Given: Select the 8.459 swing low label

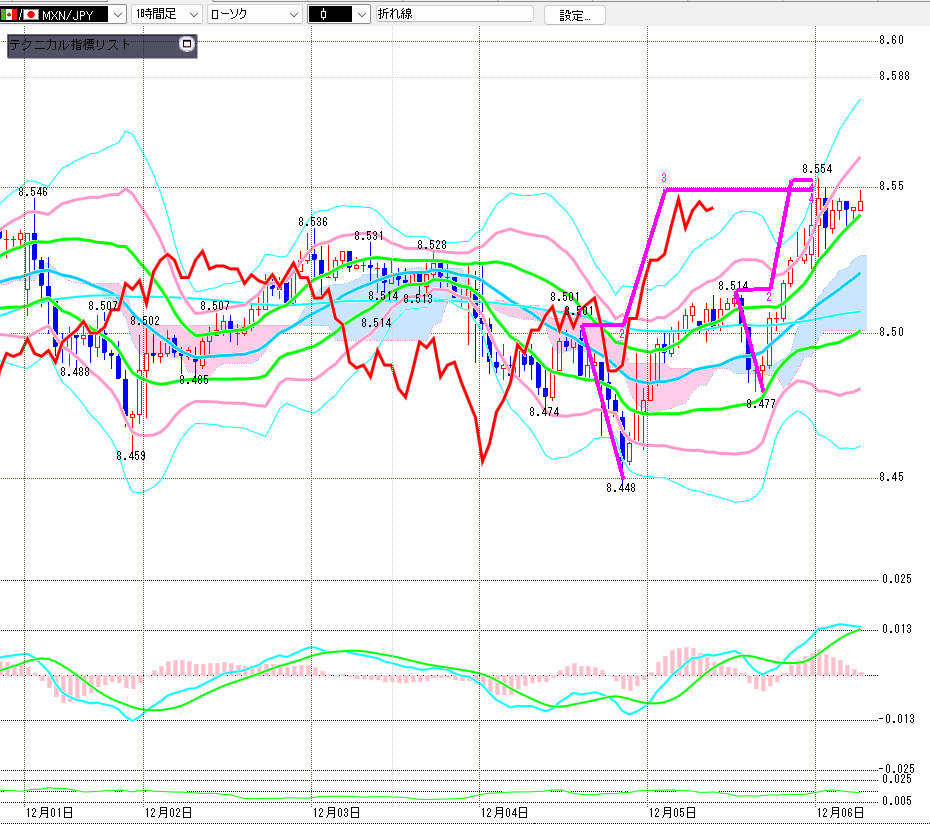Looking at the screenshot, I should click(x=130, y=455).
